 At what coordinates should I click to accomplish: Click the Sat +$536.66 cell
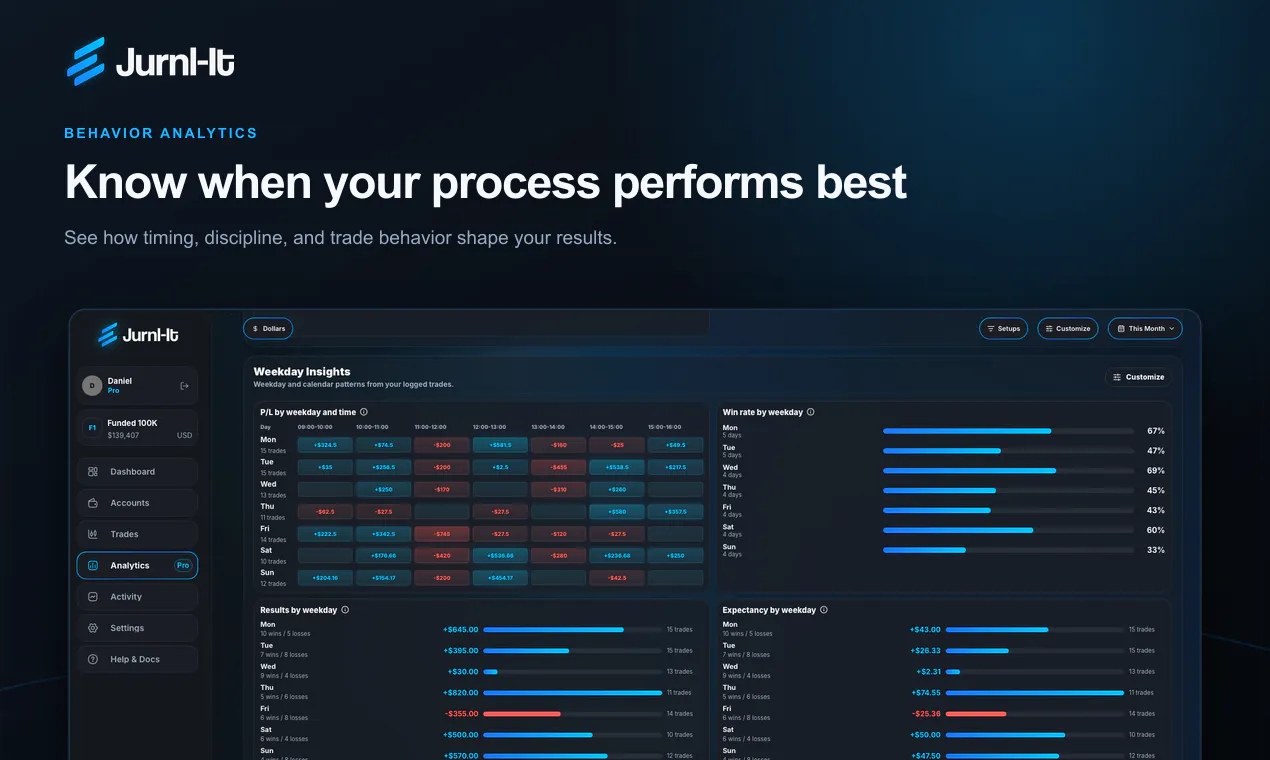point(500,556)
